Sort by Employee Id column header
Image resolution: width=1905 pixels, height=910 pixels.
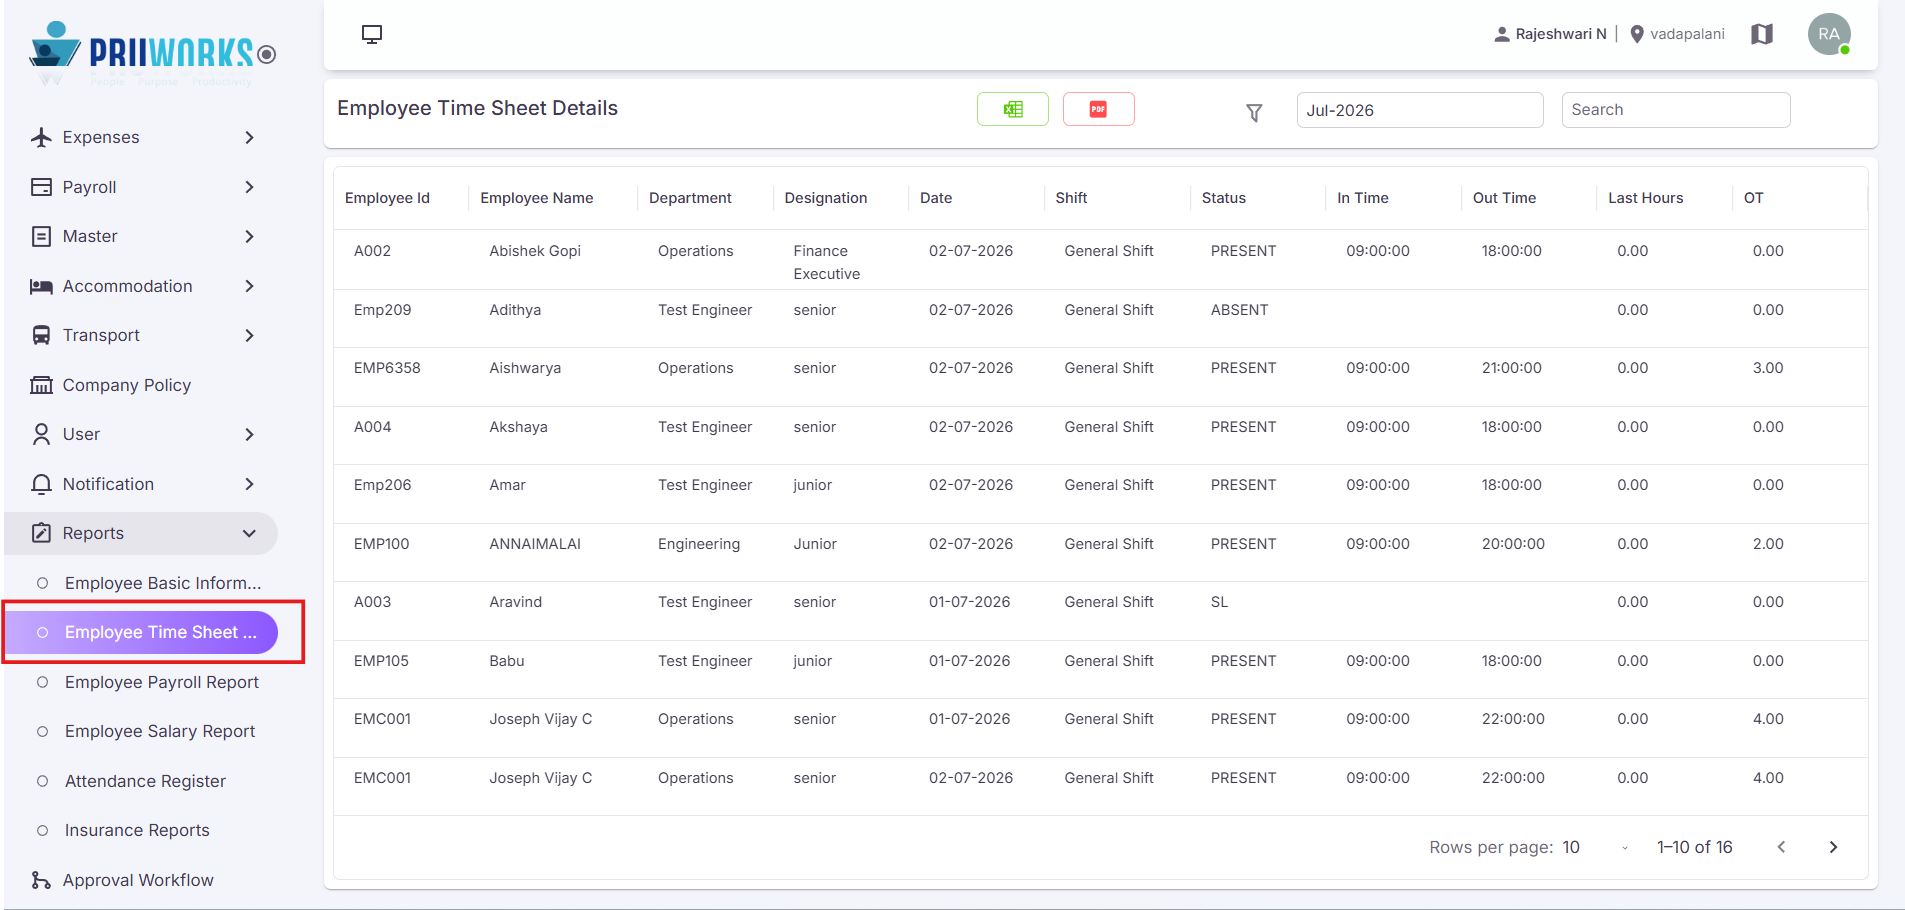pyautogui.click(x=387, y=198)
